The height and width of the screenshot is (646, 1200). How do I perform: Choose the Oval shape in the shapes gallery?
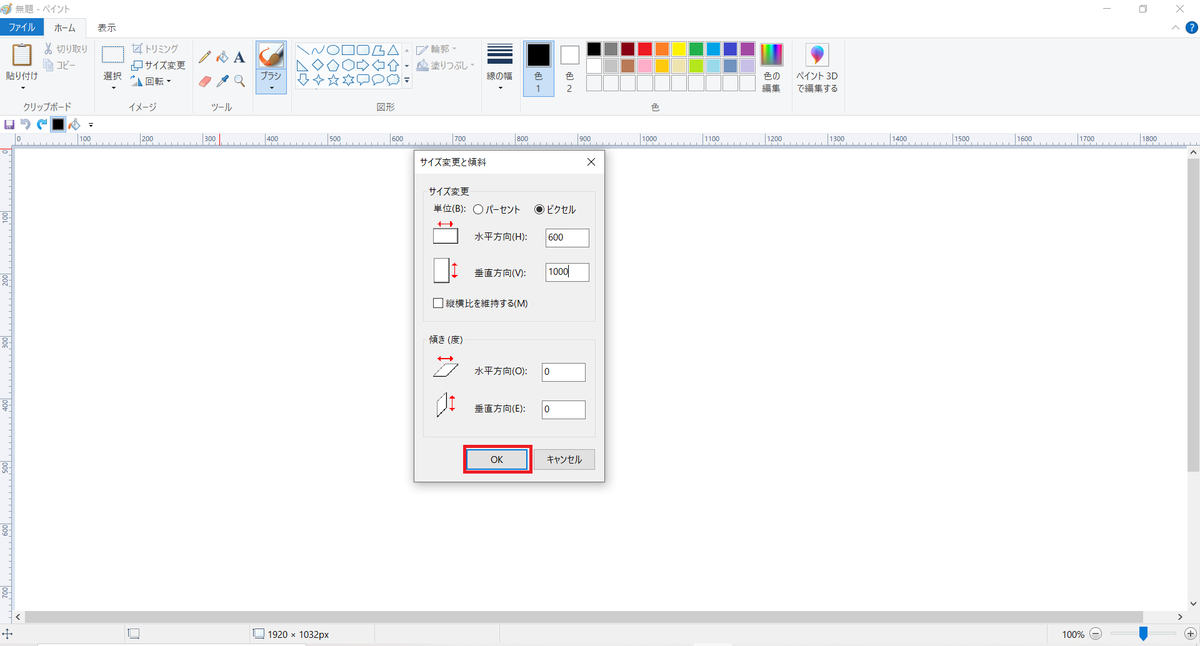click(333, 49)
